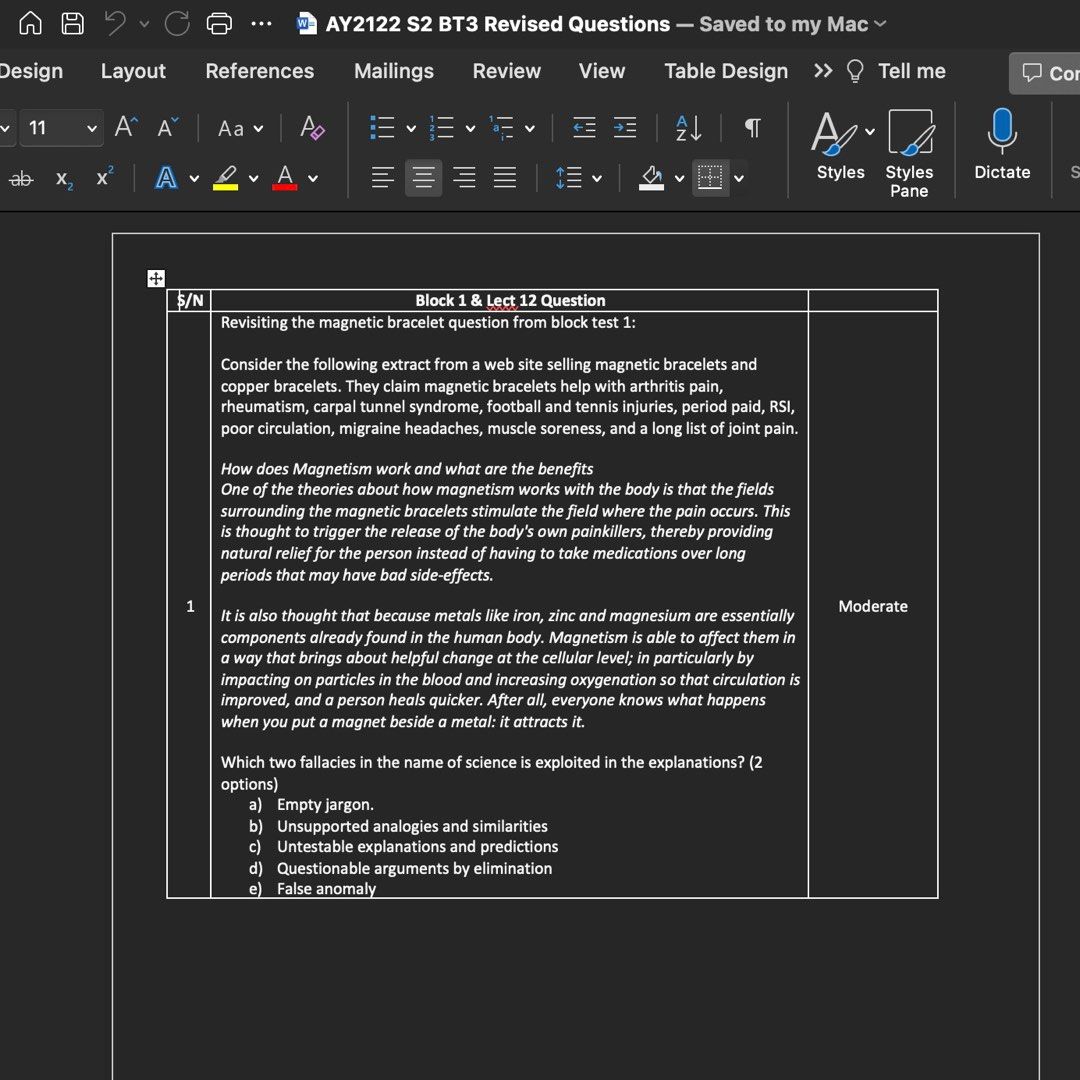Click the Tell me search button
Image resolution: width=1080 pixels, height=1080 pixels.
coord(896,71)
